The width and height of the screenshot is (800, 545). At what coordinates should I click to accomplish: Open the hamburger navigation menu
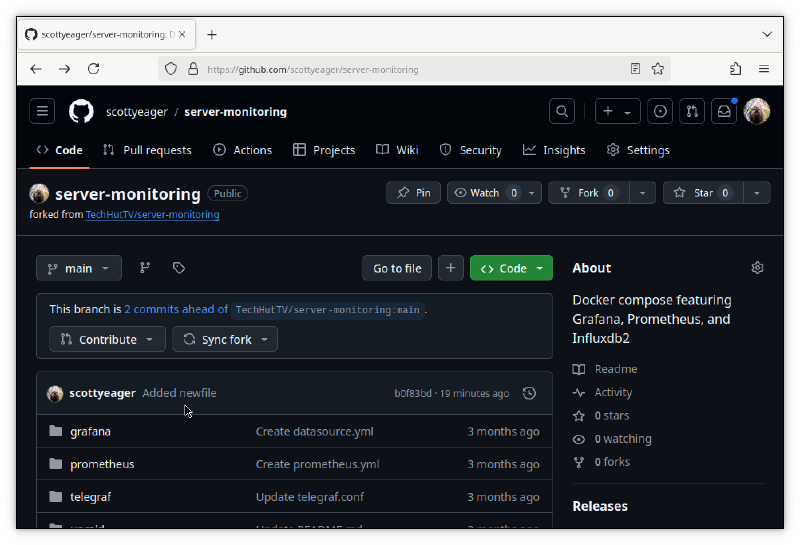point(42,112)
